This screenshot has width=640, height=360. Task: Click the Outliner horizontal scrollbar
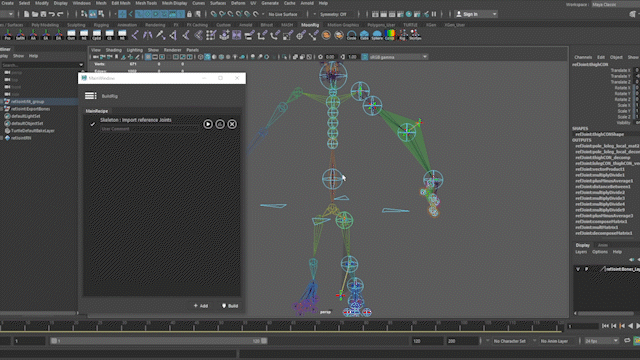[x=39, y=313]
